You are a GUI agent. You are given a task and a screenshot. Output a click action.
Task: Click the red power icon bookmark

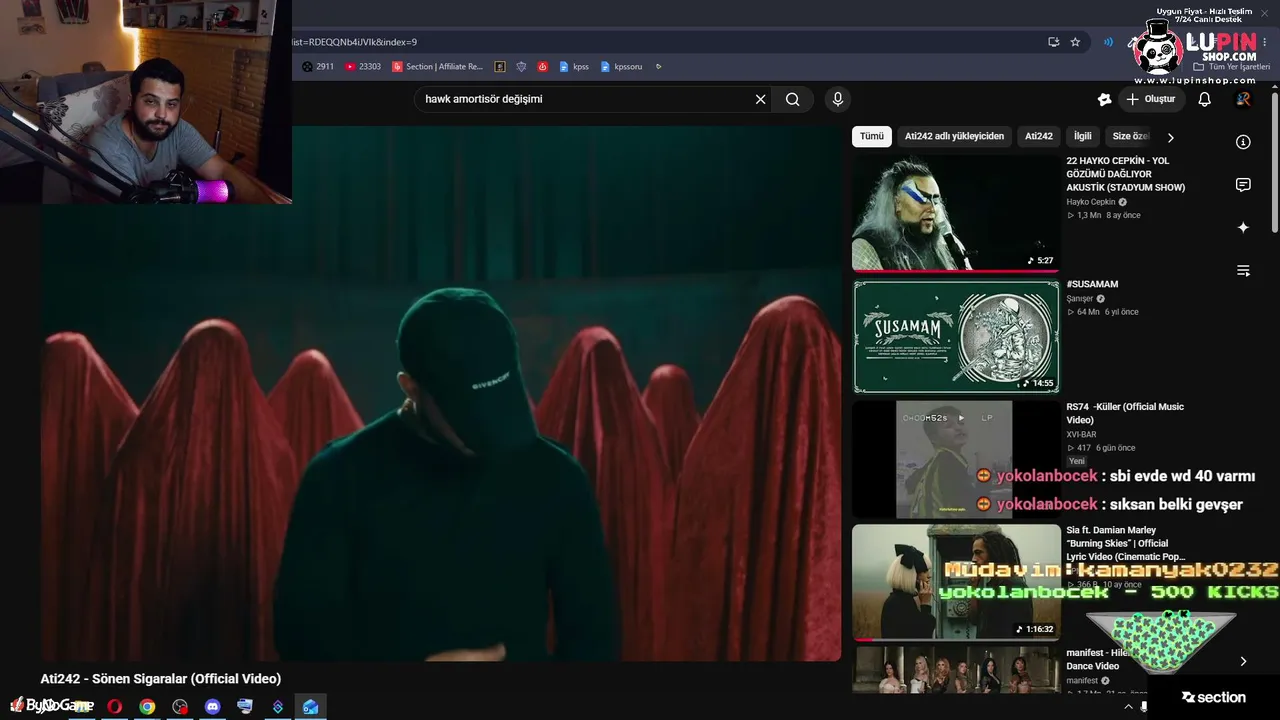coord(543,67)
